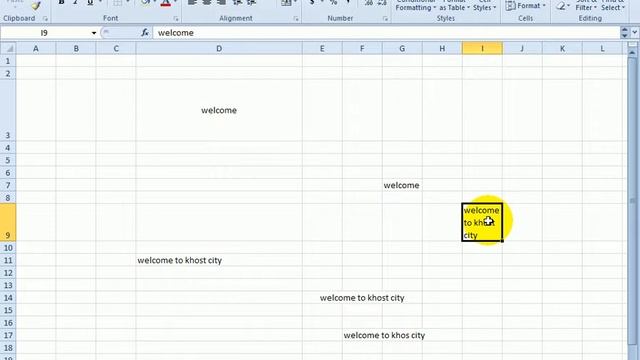
Task: Click the Insert Function fx icon
Action: (x=145, y=32)
